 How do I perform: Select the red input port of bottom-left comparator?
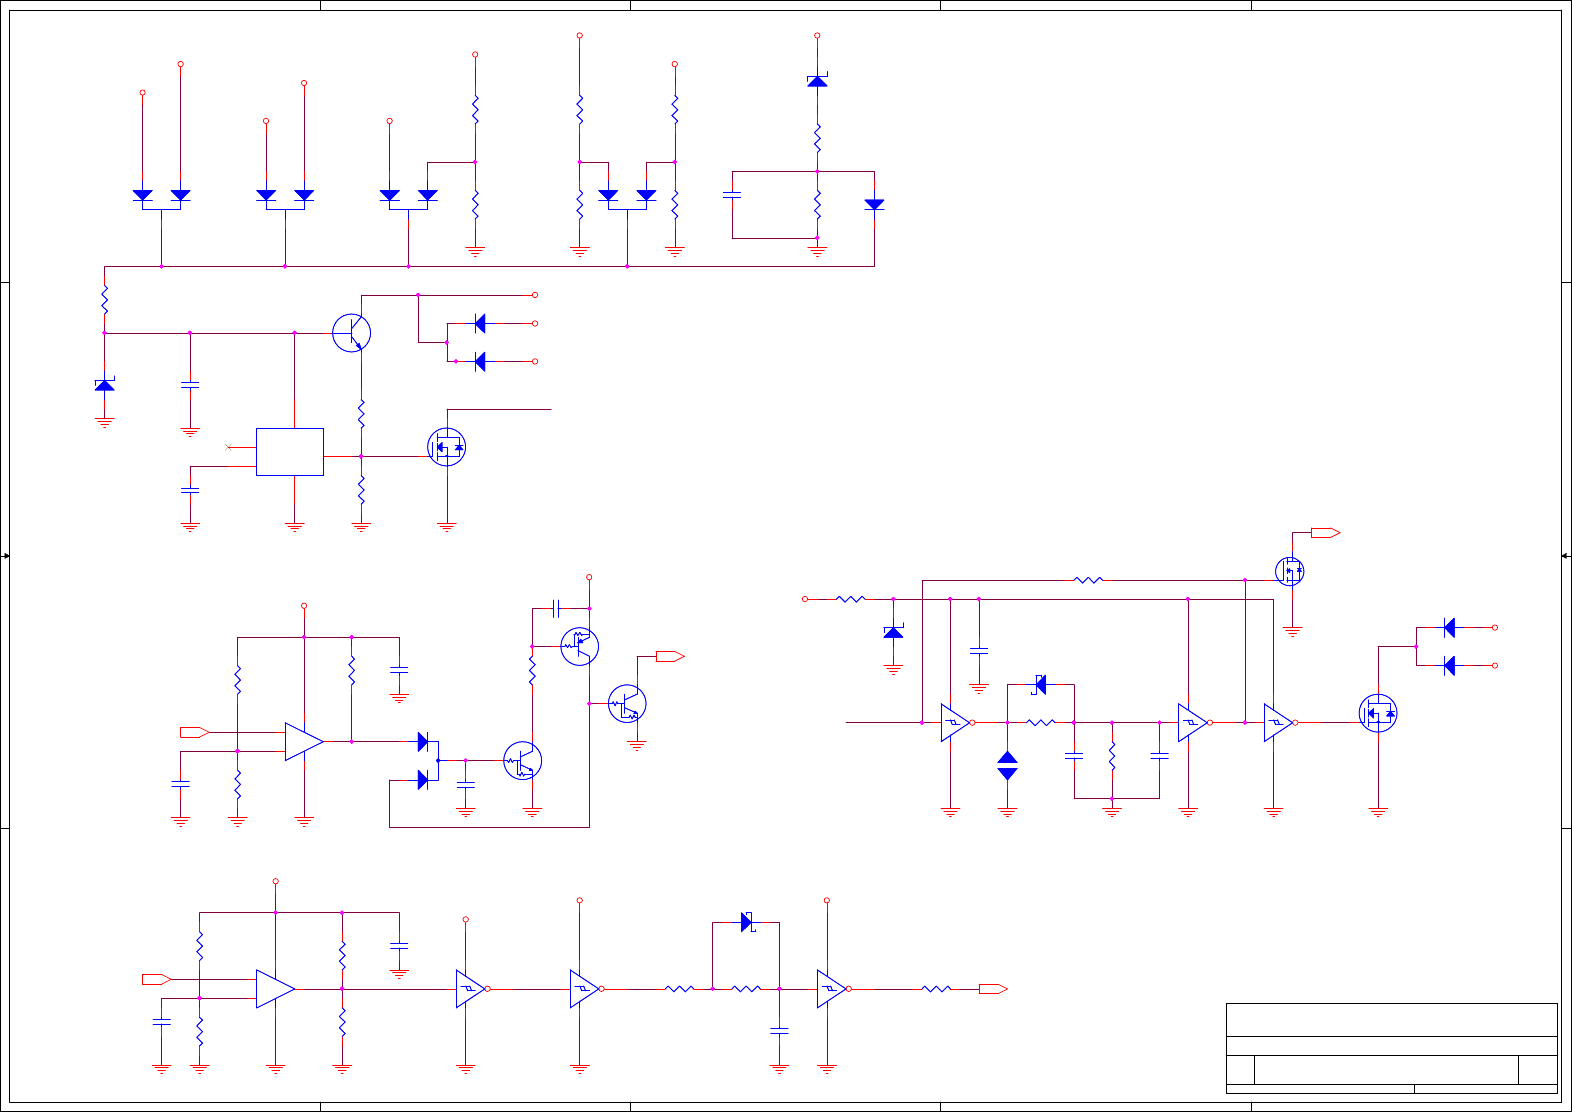[x=156, y=979]
